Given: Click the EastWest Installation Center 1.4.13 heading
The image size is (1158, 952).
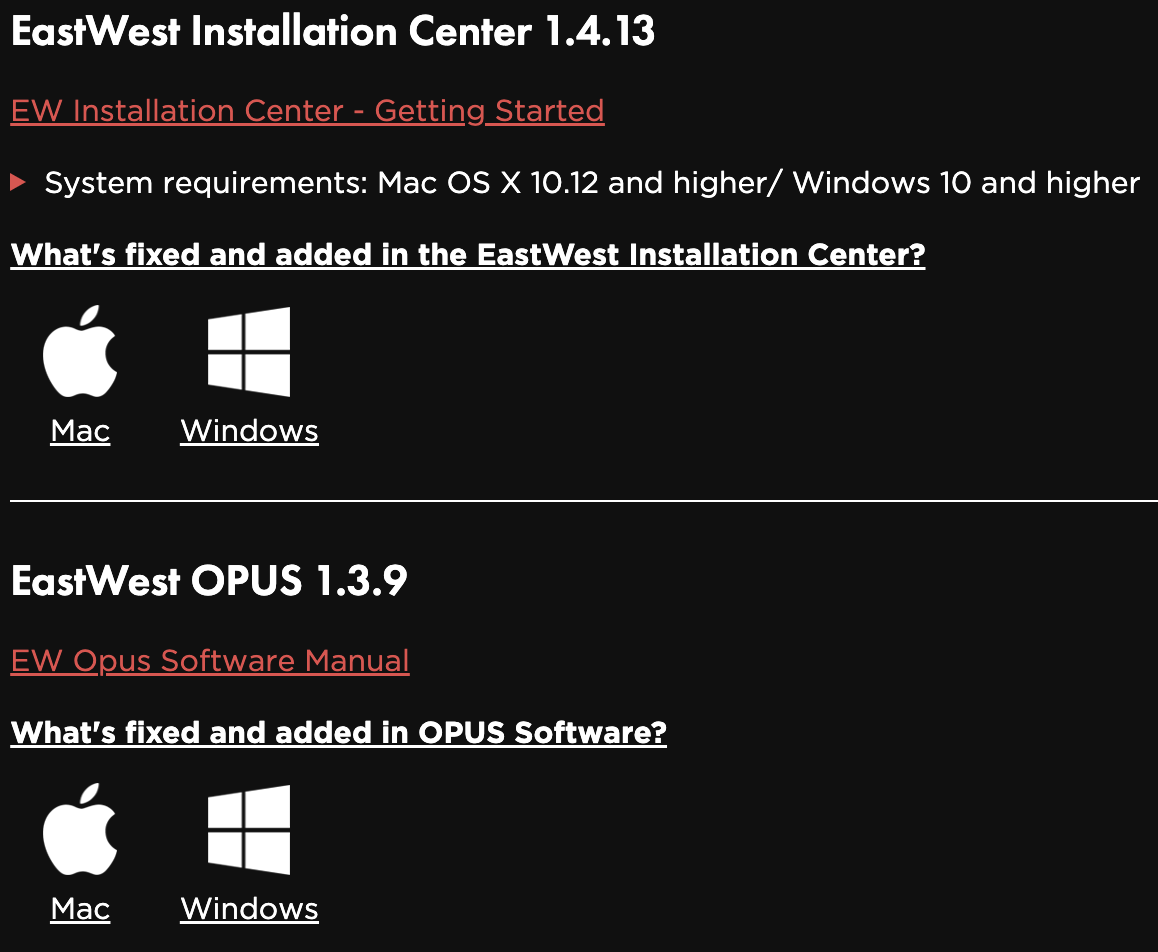Looking at the screenshot, I should pyautogui.click(x=332, y=31).
